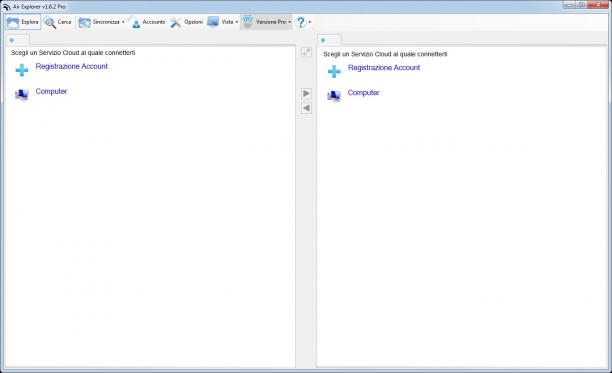Add a new tab in left pane
The width and height of the screenshot is (612, 373).
(12, 40)
